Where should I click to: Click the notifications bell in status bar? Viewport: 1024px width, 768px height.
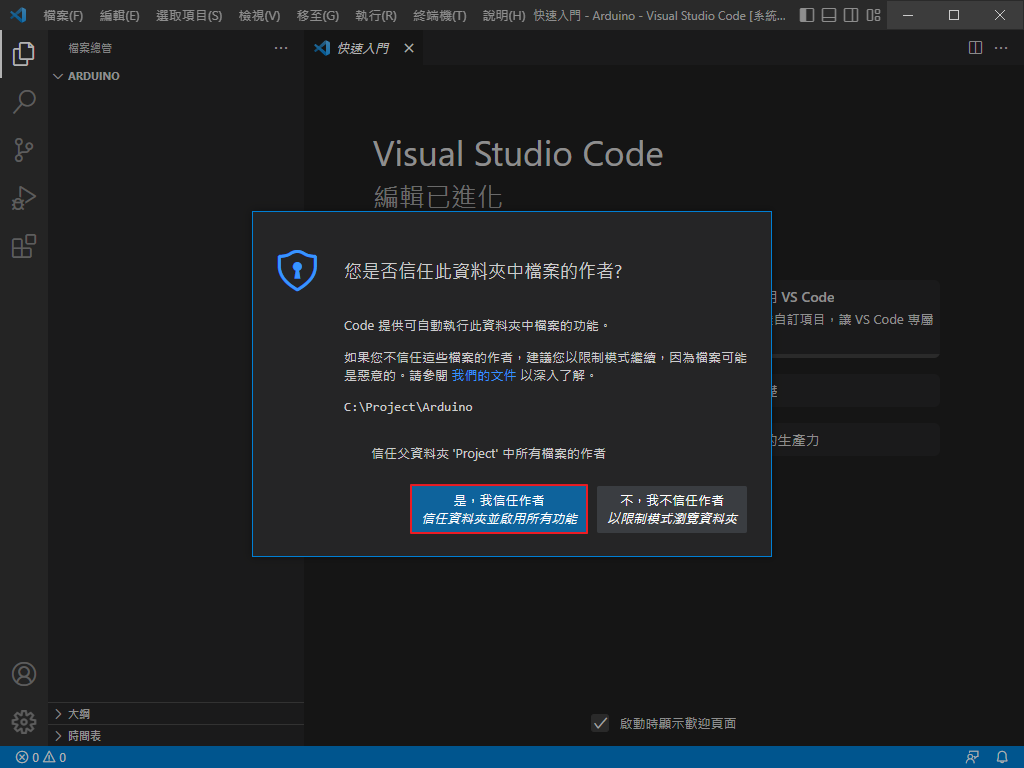(1002, 757)
